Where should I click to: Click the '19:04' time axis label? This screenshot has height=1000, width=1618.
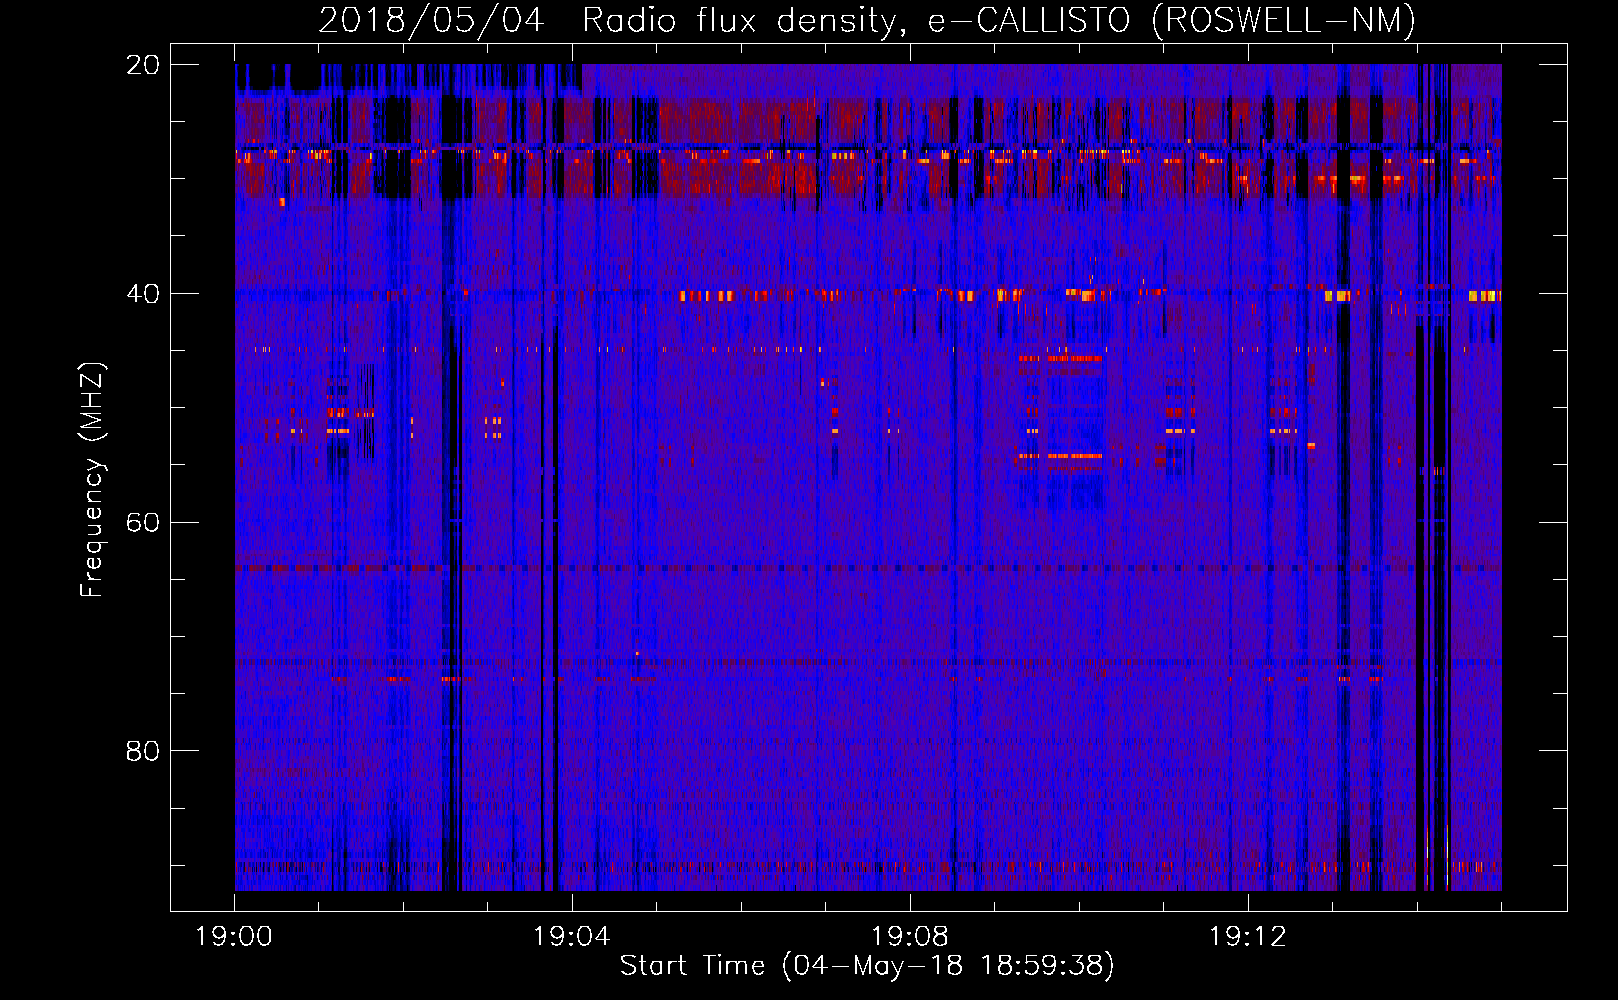click(572, 937)
